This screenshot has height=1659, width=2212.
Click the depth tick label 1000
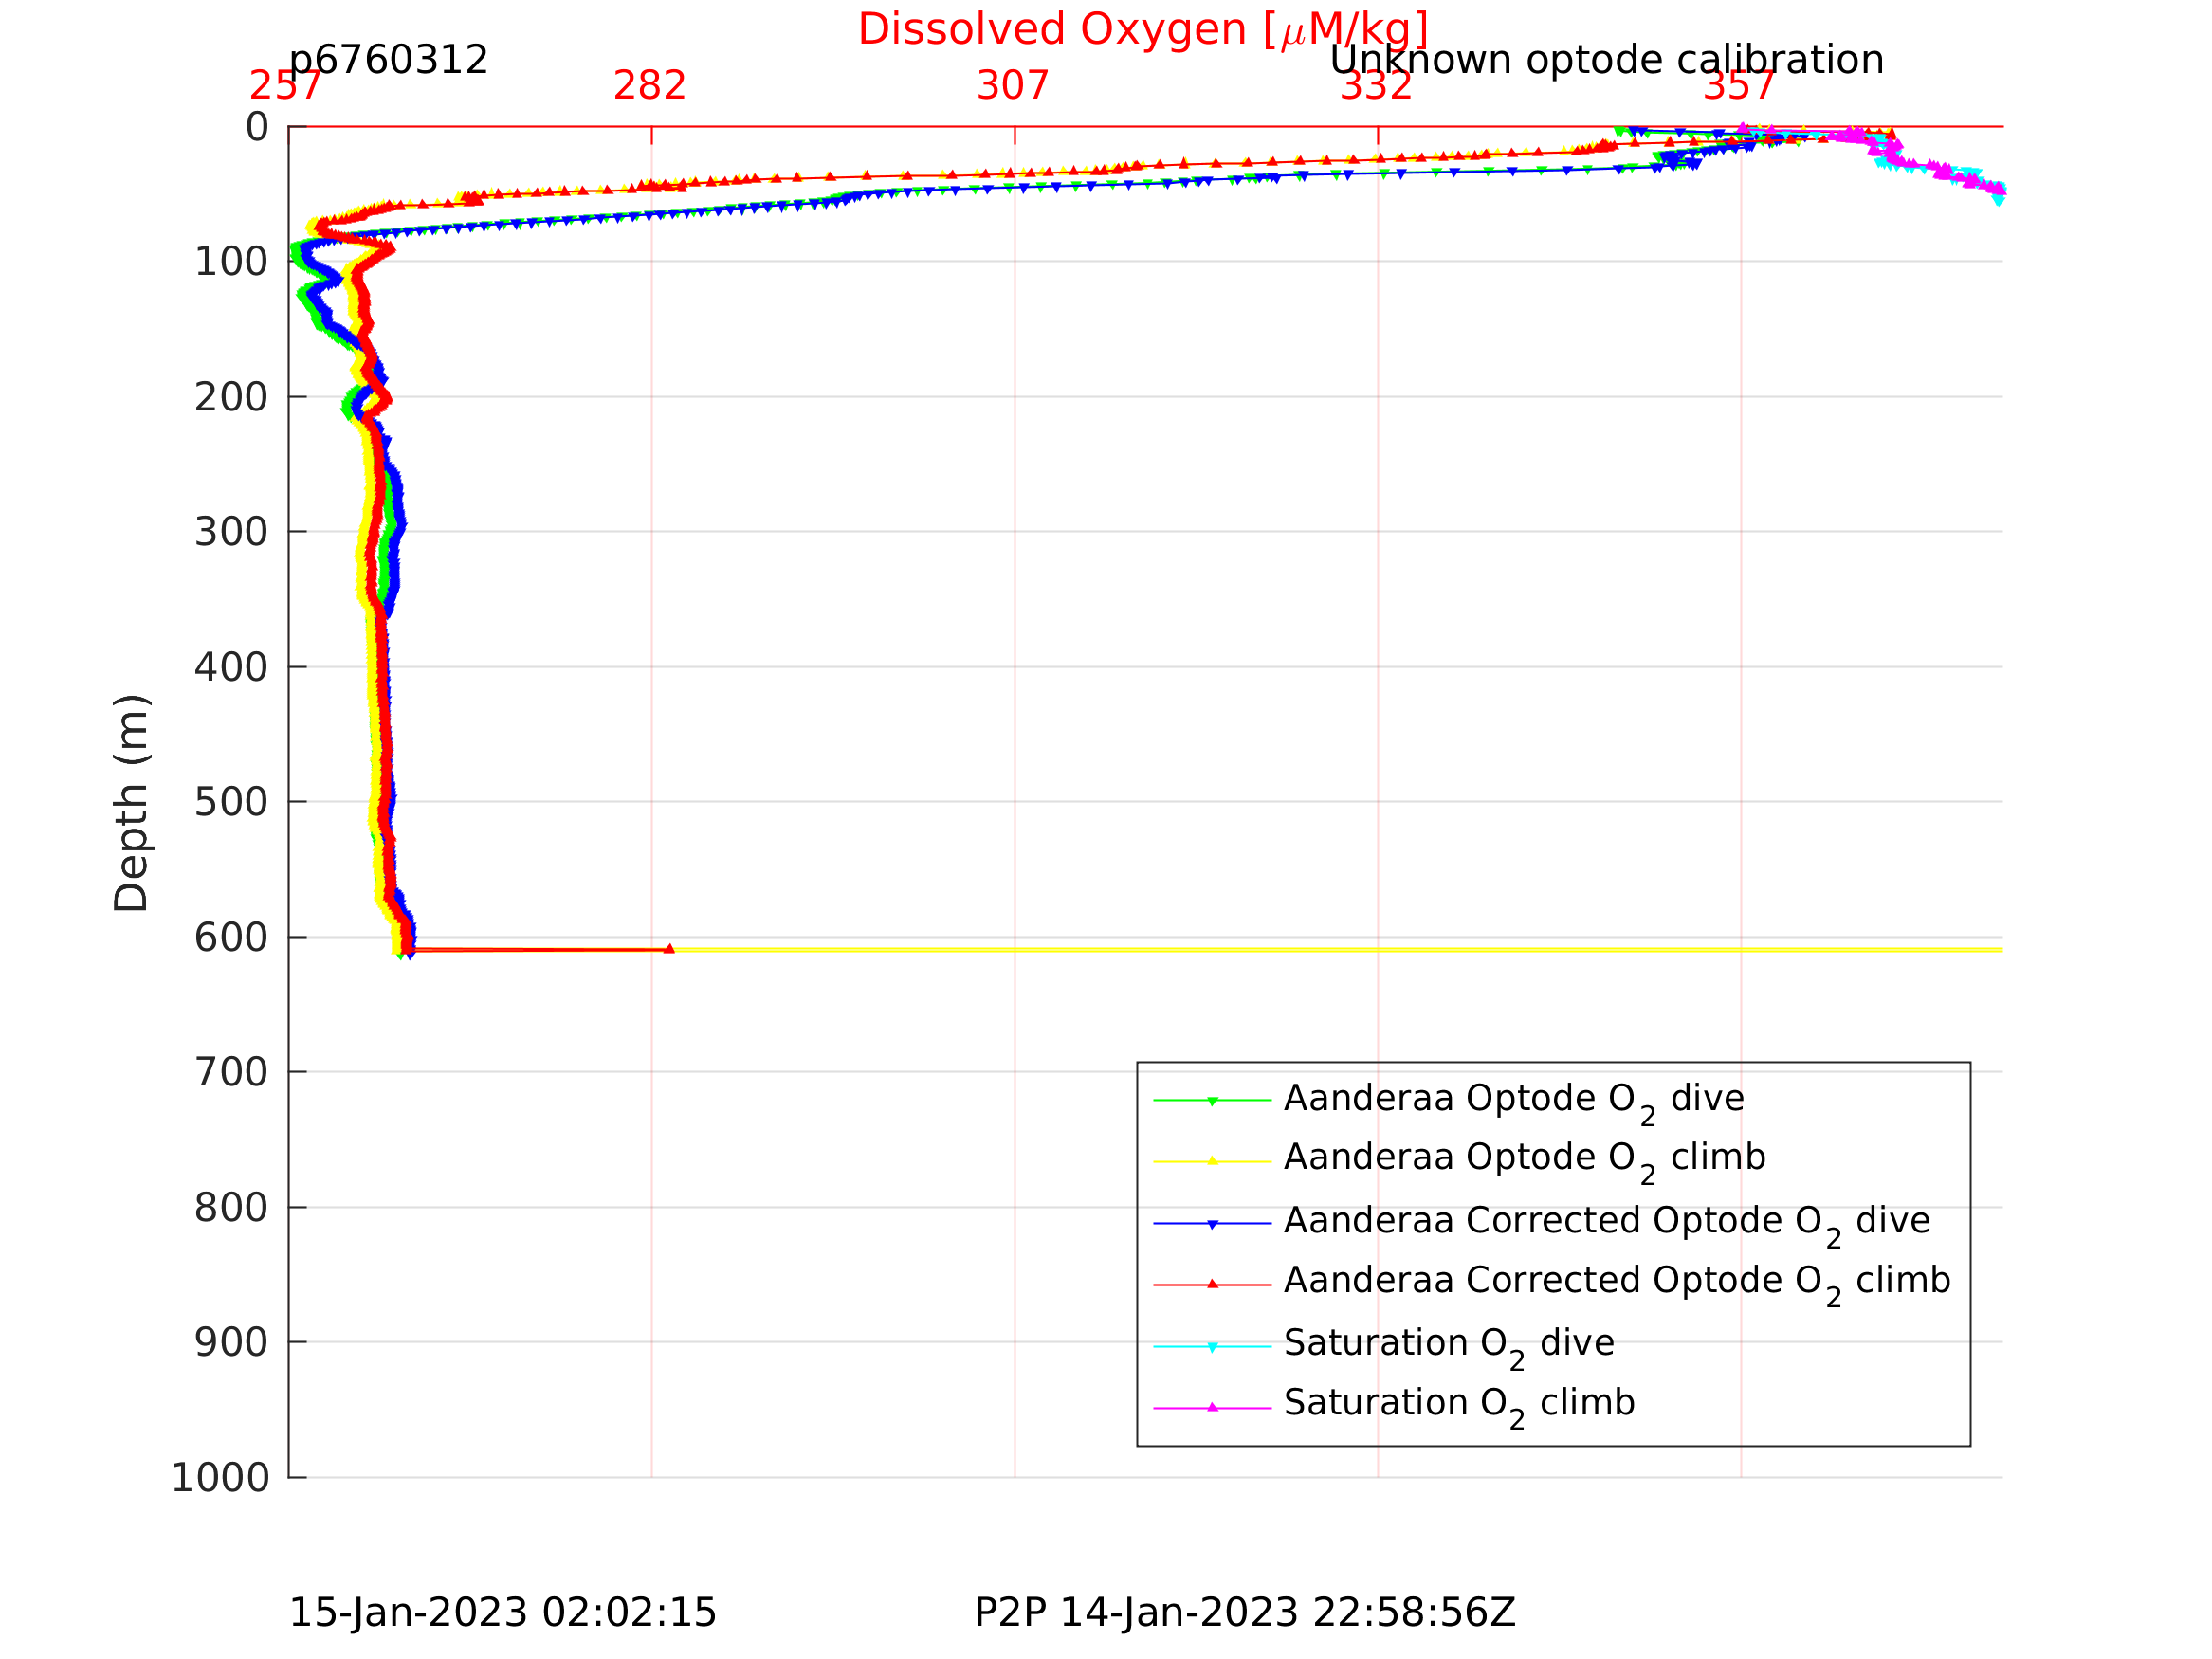220,1478
